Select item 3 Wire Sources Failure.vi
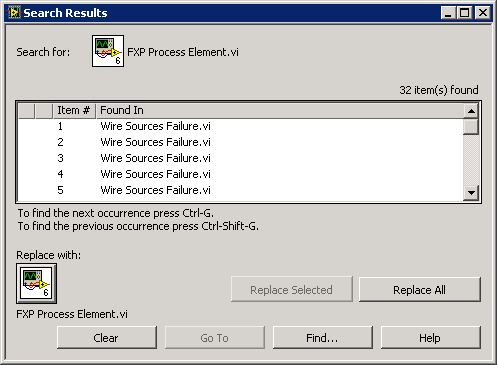The height and width of the screenshot is (365, 497). [x=240, y=158]
